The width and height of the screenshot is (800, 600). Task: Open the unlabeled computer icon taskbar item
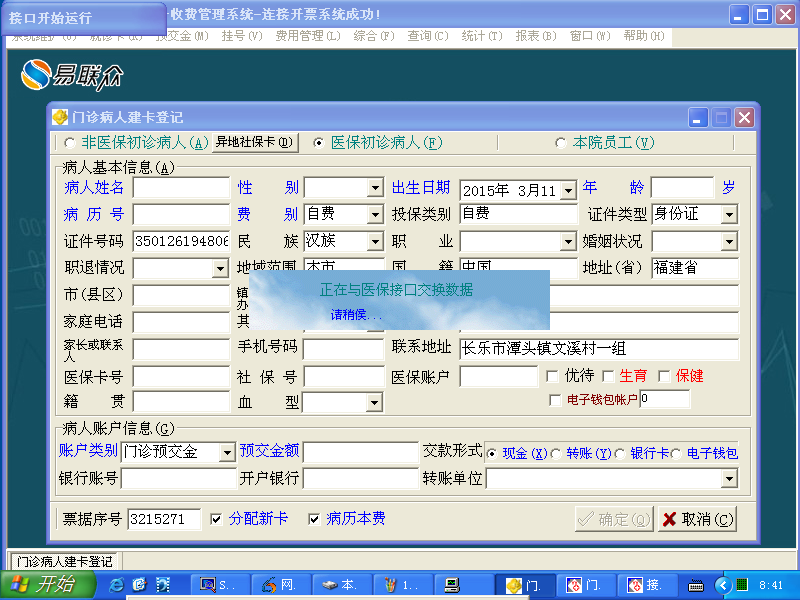pyautogui.click(x=464, y=585)
